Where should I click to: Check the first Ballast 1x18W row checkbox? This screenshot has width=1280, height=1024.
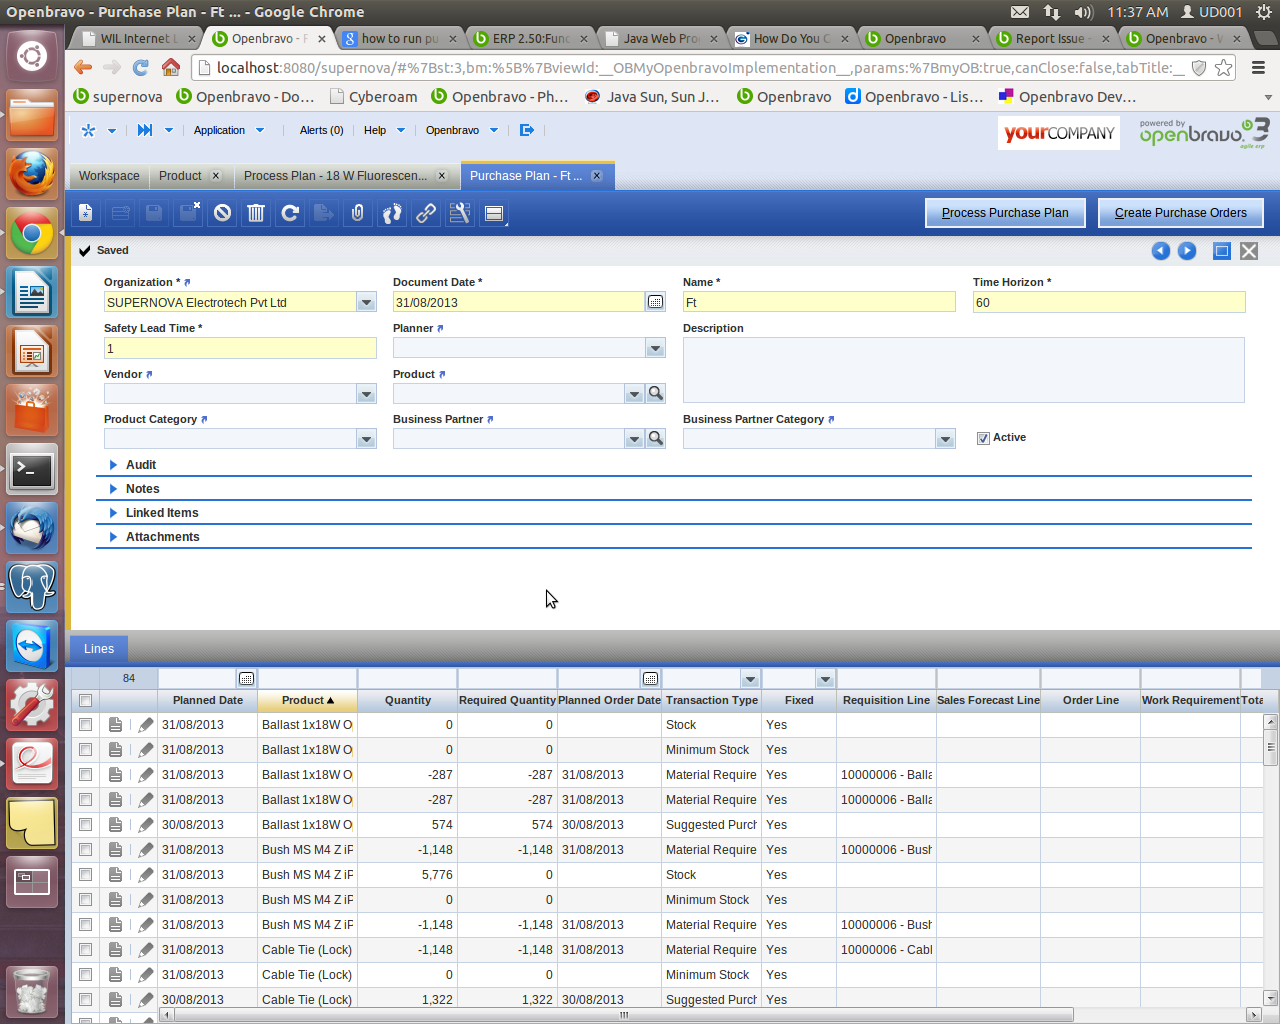click(86, 725)
